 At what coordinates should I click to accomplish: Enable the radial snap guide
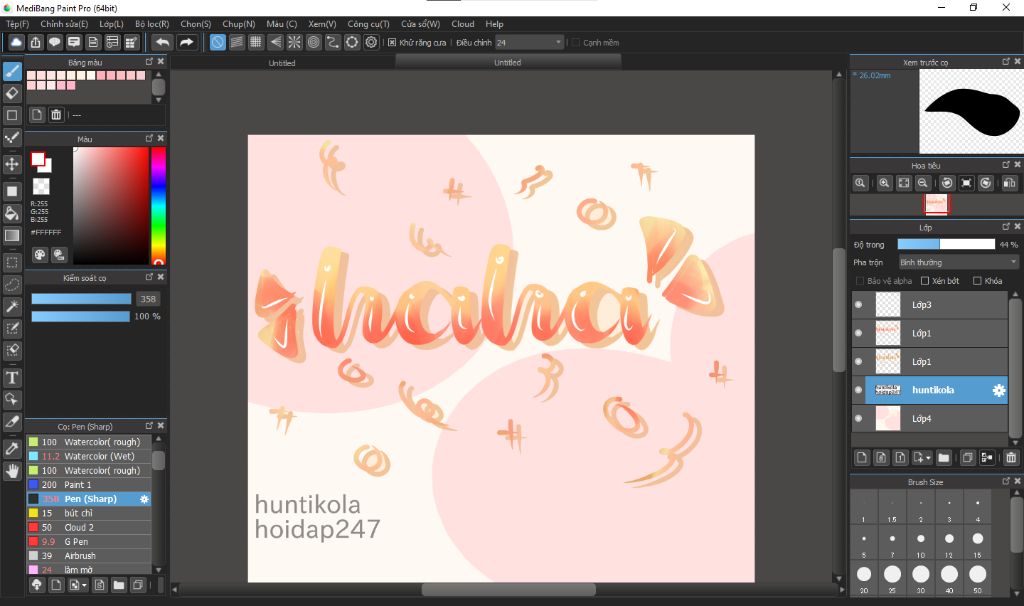point(295,42)
